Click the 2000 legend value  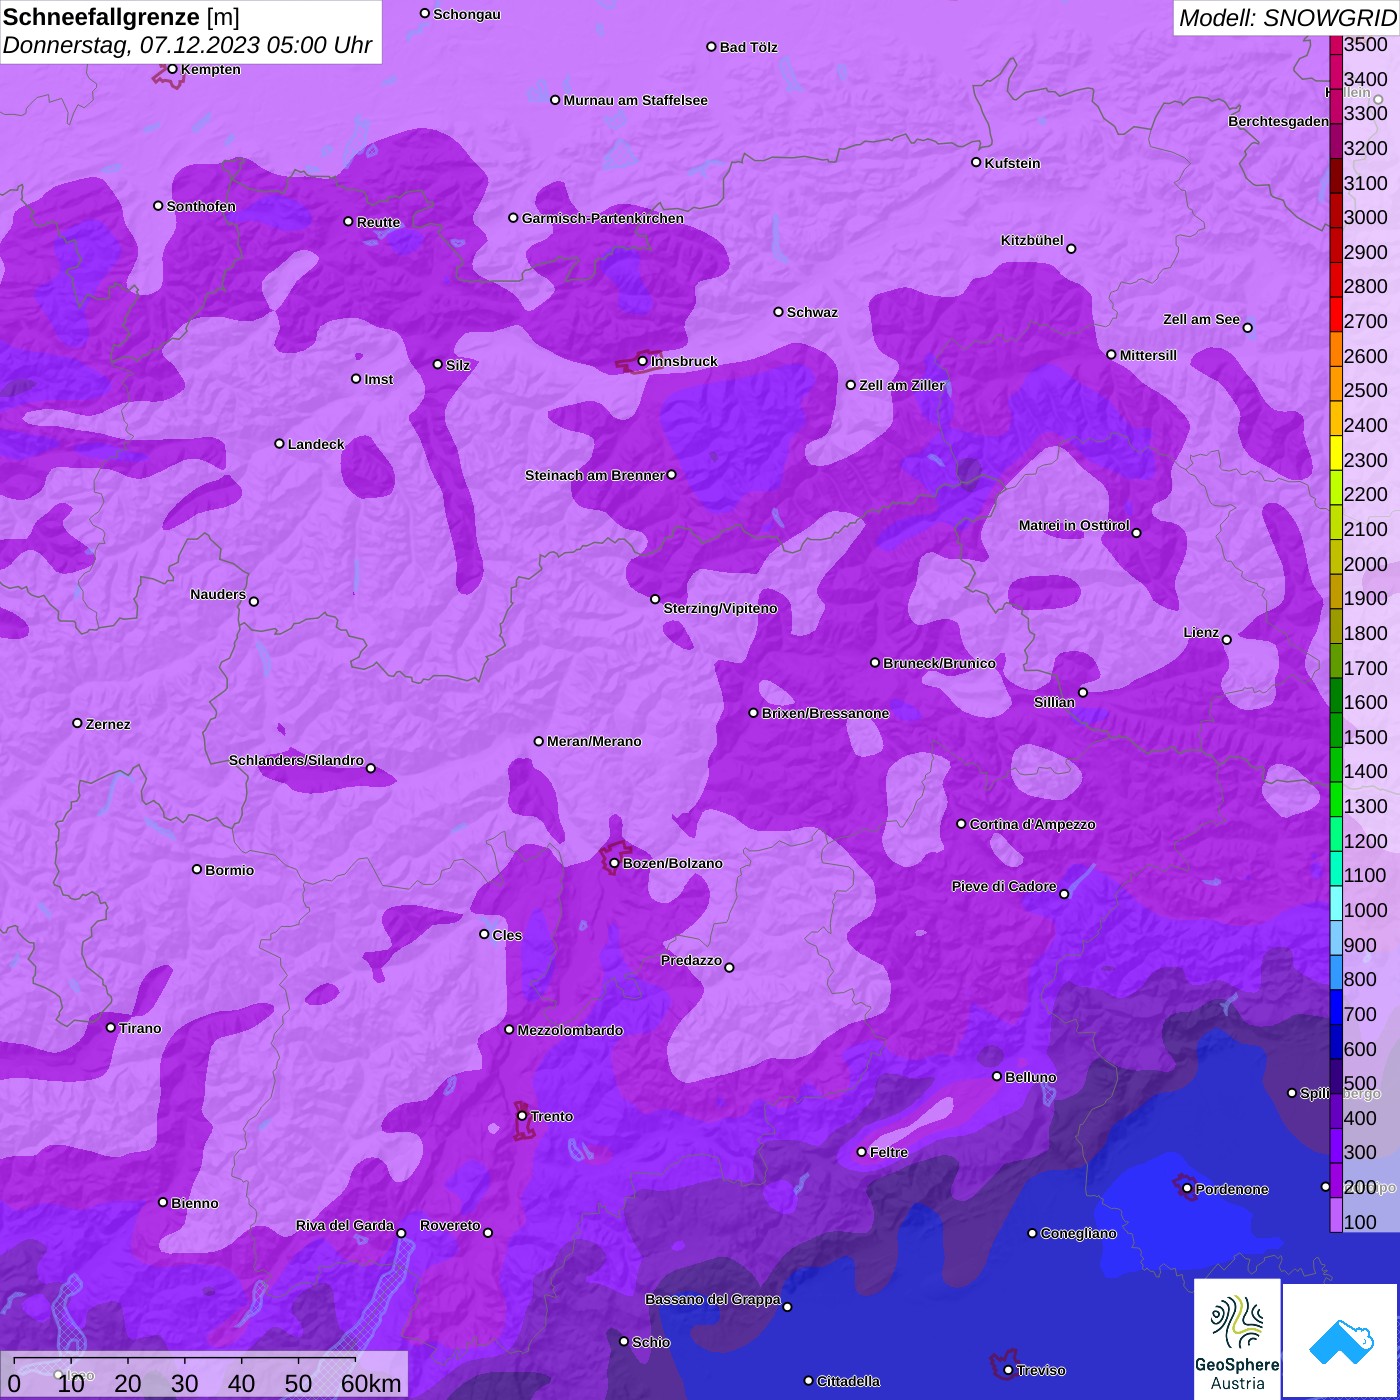[1366, 564]
